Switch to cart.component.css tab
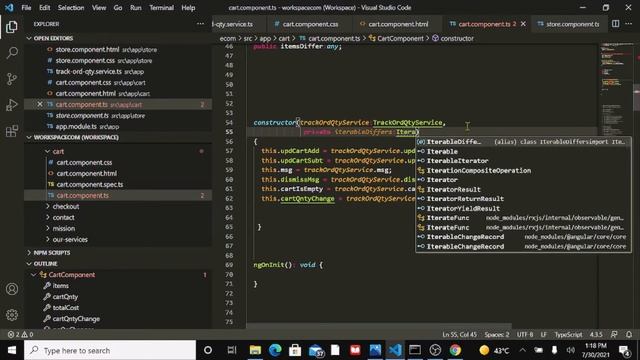Screen dimensions: 640x360 (310, 24)
